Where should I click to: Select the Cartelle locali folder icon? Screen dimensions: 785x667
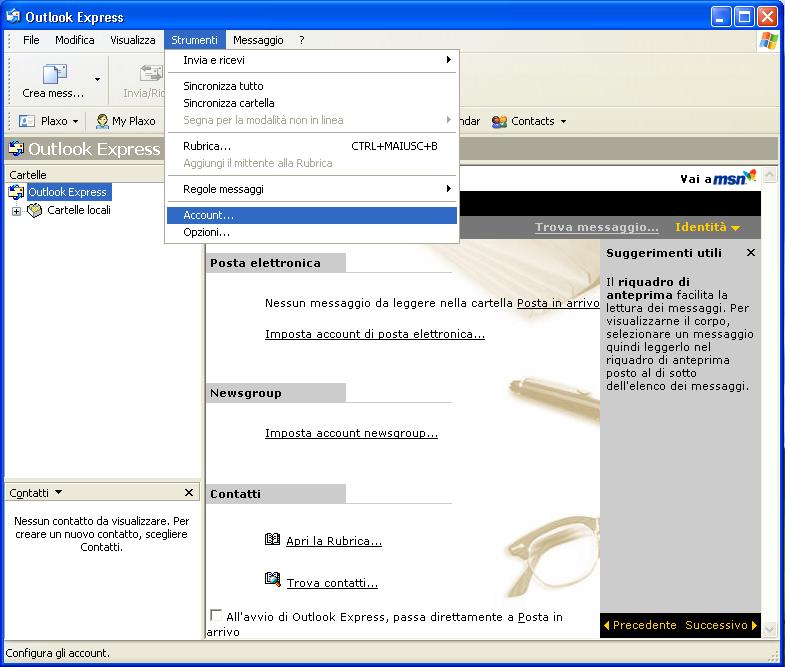coord(35,210)
